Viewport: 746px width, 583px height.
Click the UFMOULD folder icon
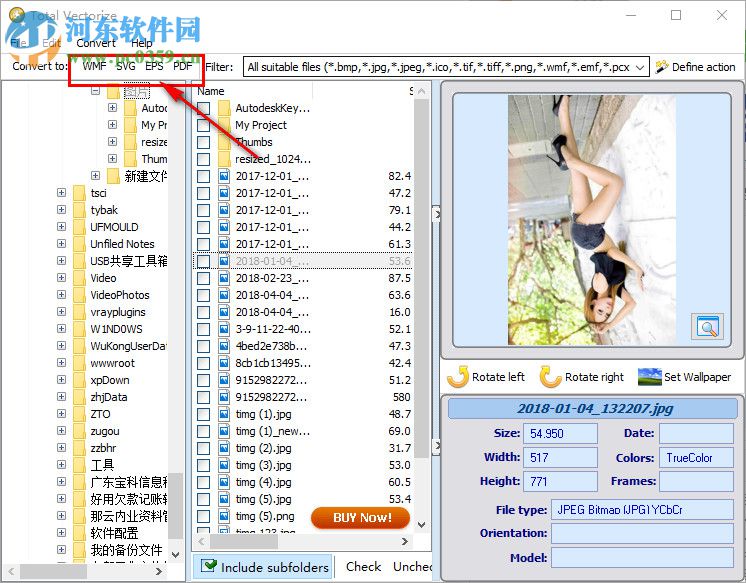[x=79, y=227]
